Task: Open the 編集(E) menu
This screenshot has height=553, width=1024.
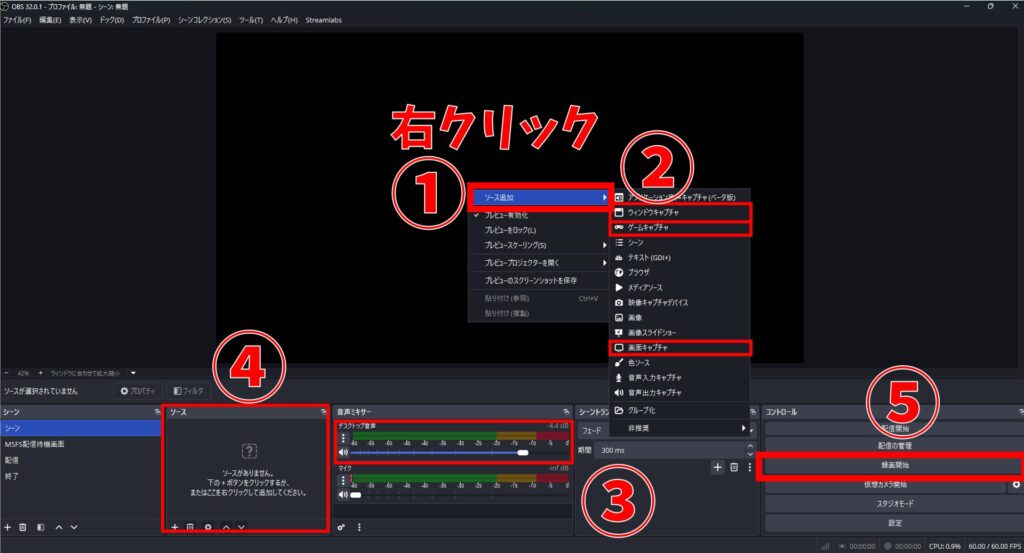Action: point(50,20)
